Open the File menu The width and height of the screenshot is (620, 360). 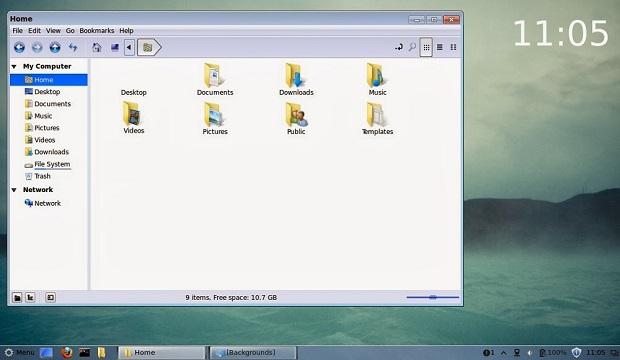click(17, 30)
